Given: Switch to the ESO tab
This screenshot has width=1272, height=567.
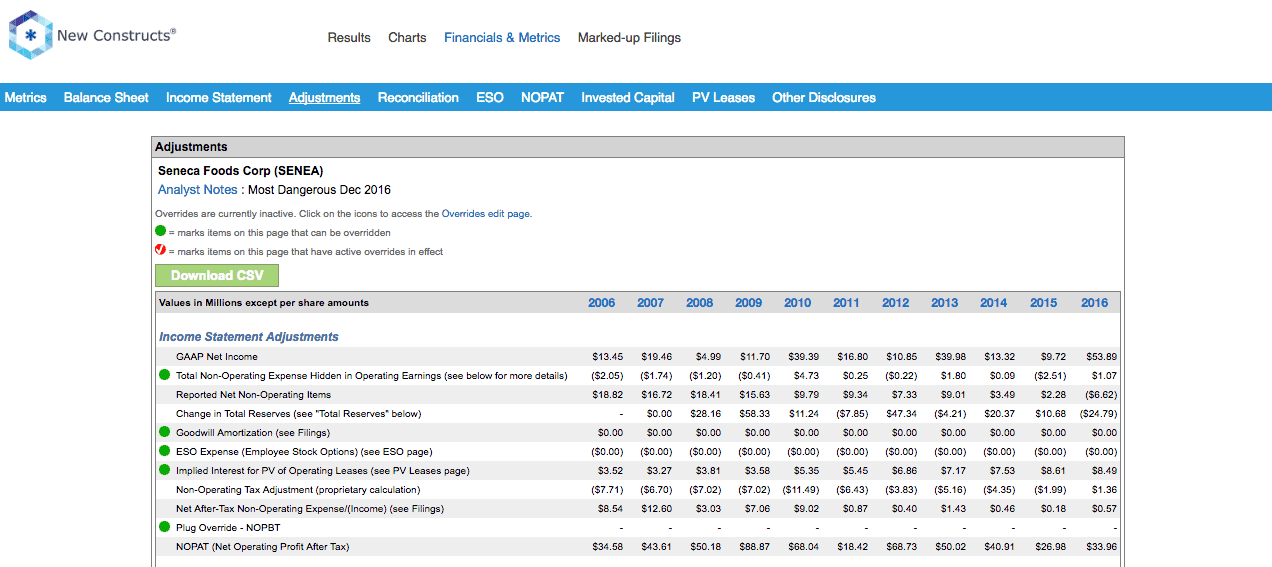Looking at the screenshot, I should click(x=490, y=97).
